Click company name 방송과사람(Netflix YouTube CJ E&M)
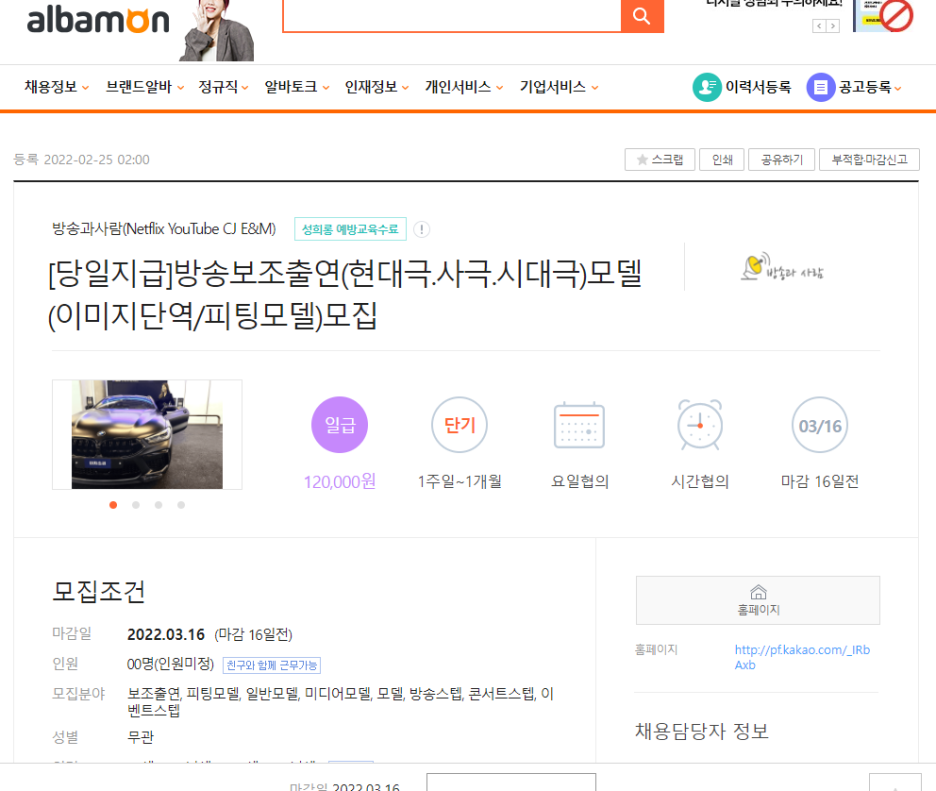Screen dimensions: 936x791 [x=164, y=229]
